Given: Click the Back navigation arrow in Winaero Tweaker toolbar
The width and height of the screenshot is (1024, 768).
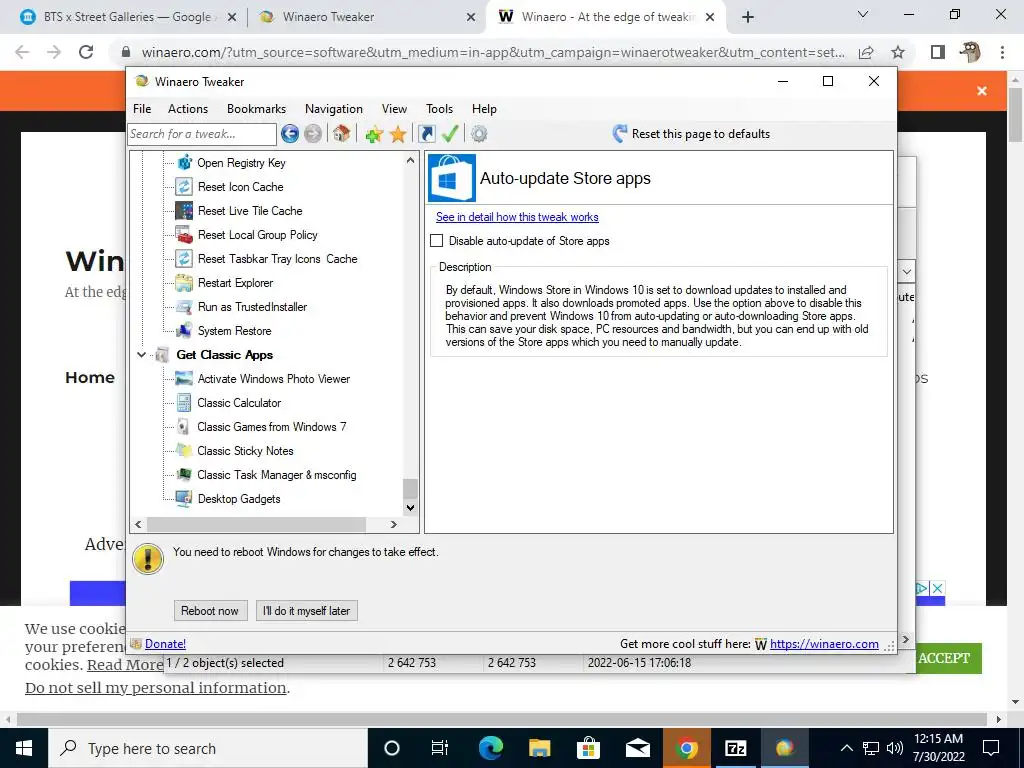Looking at the screenshot, I should (290, 134).
